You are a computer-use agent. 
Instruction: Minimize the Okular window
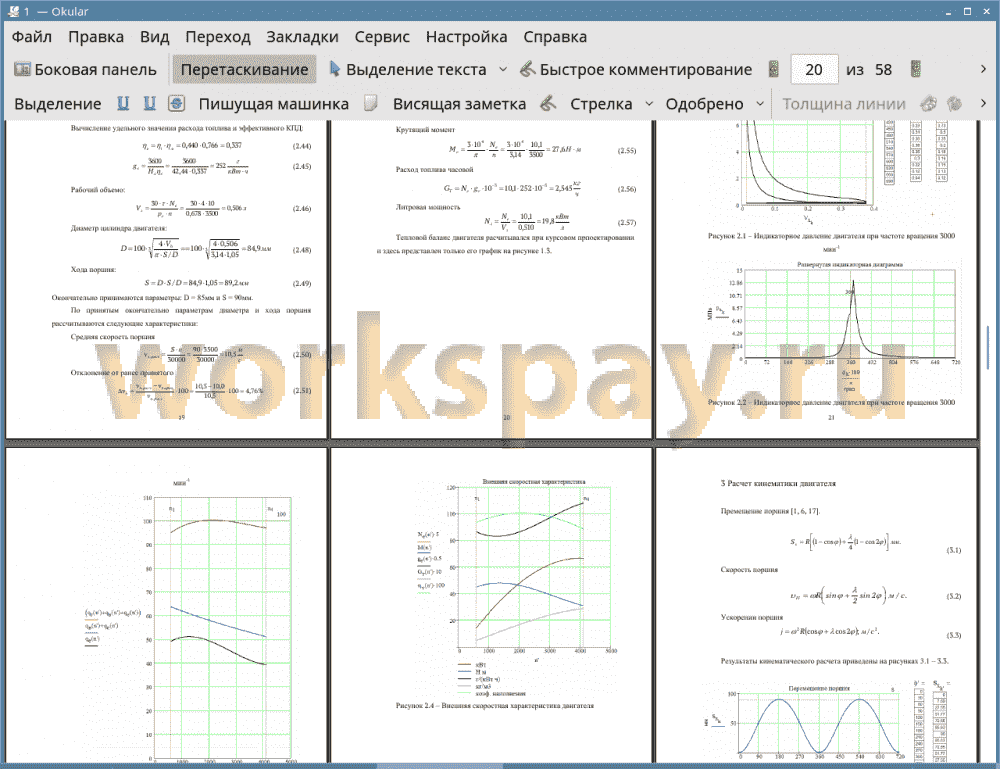pos(948,11)
